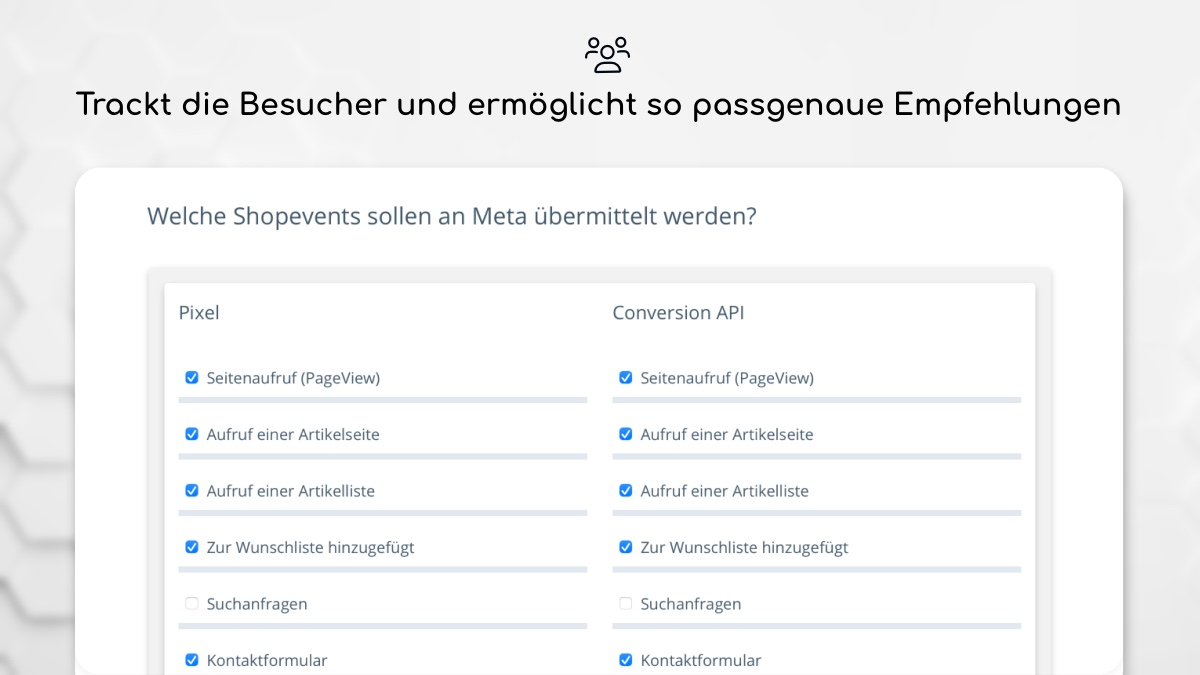Click the Pixel column heading
Viewport: 1200px width, 675px height.
[199, 313]
